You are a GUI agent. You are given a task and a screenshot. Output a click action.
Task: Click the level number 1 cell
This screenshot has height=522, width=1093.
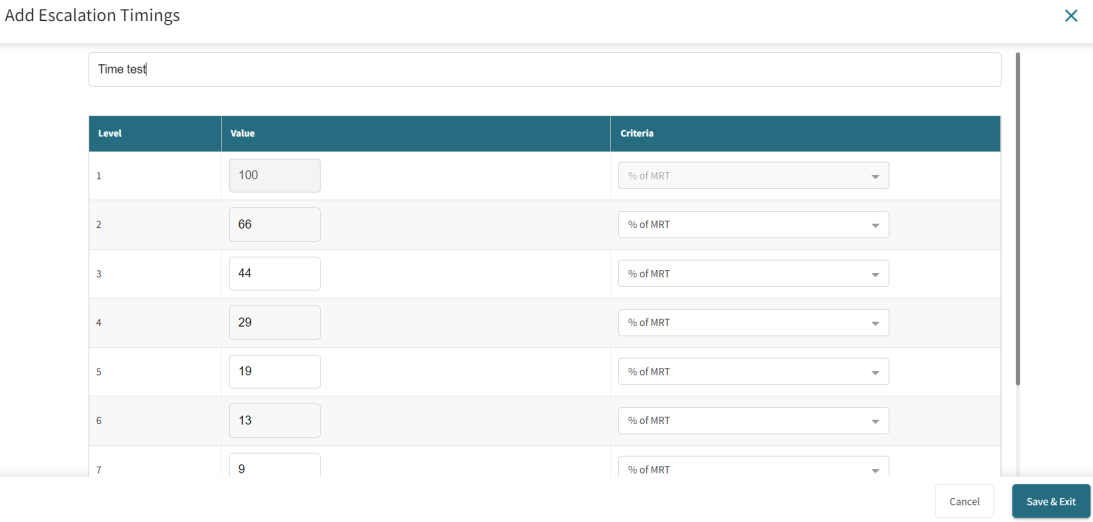pos(155,176)
